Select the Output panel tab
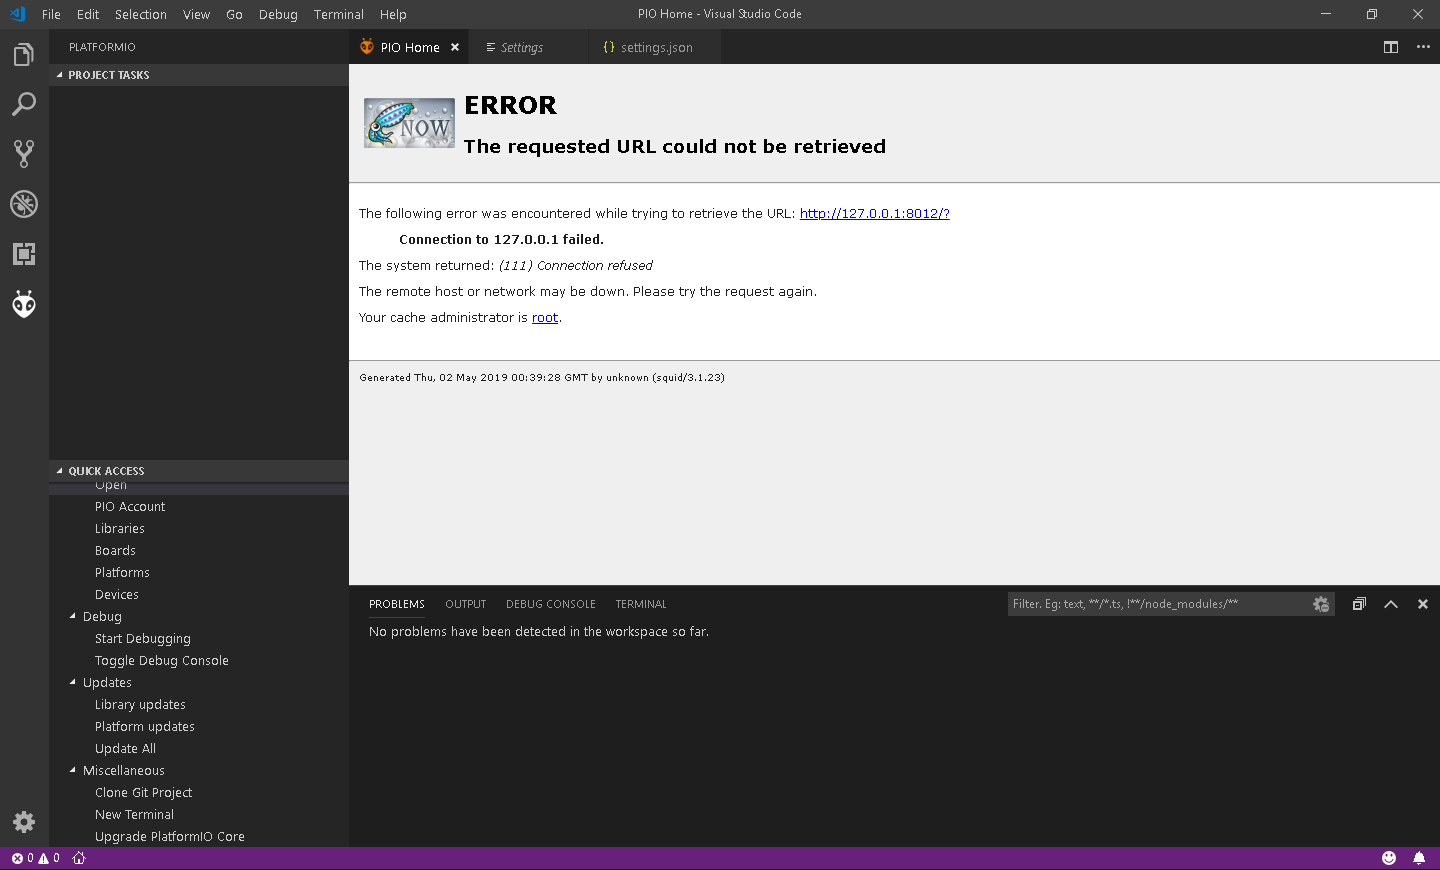Image resolution: width=1440 pixels, height=870 pixels. coord(466,604)
